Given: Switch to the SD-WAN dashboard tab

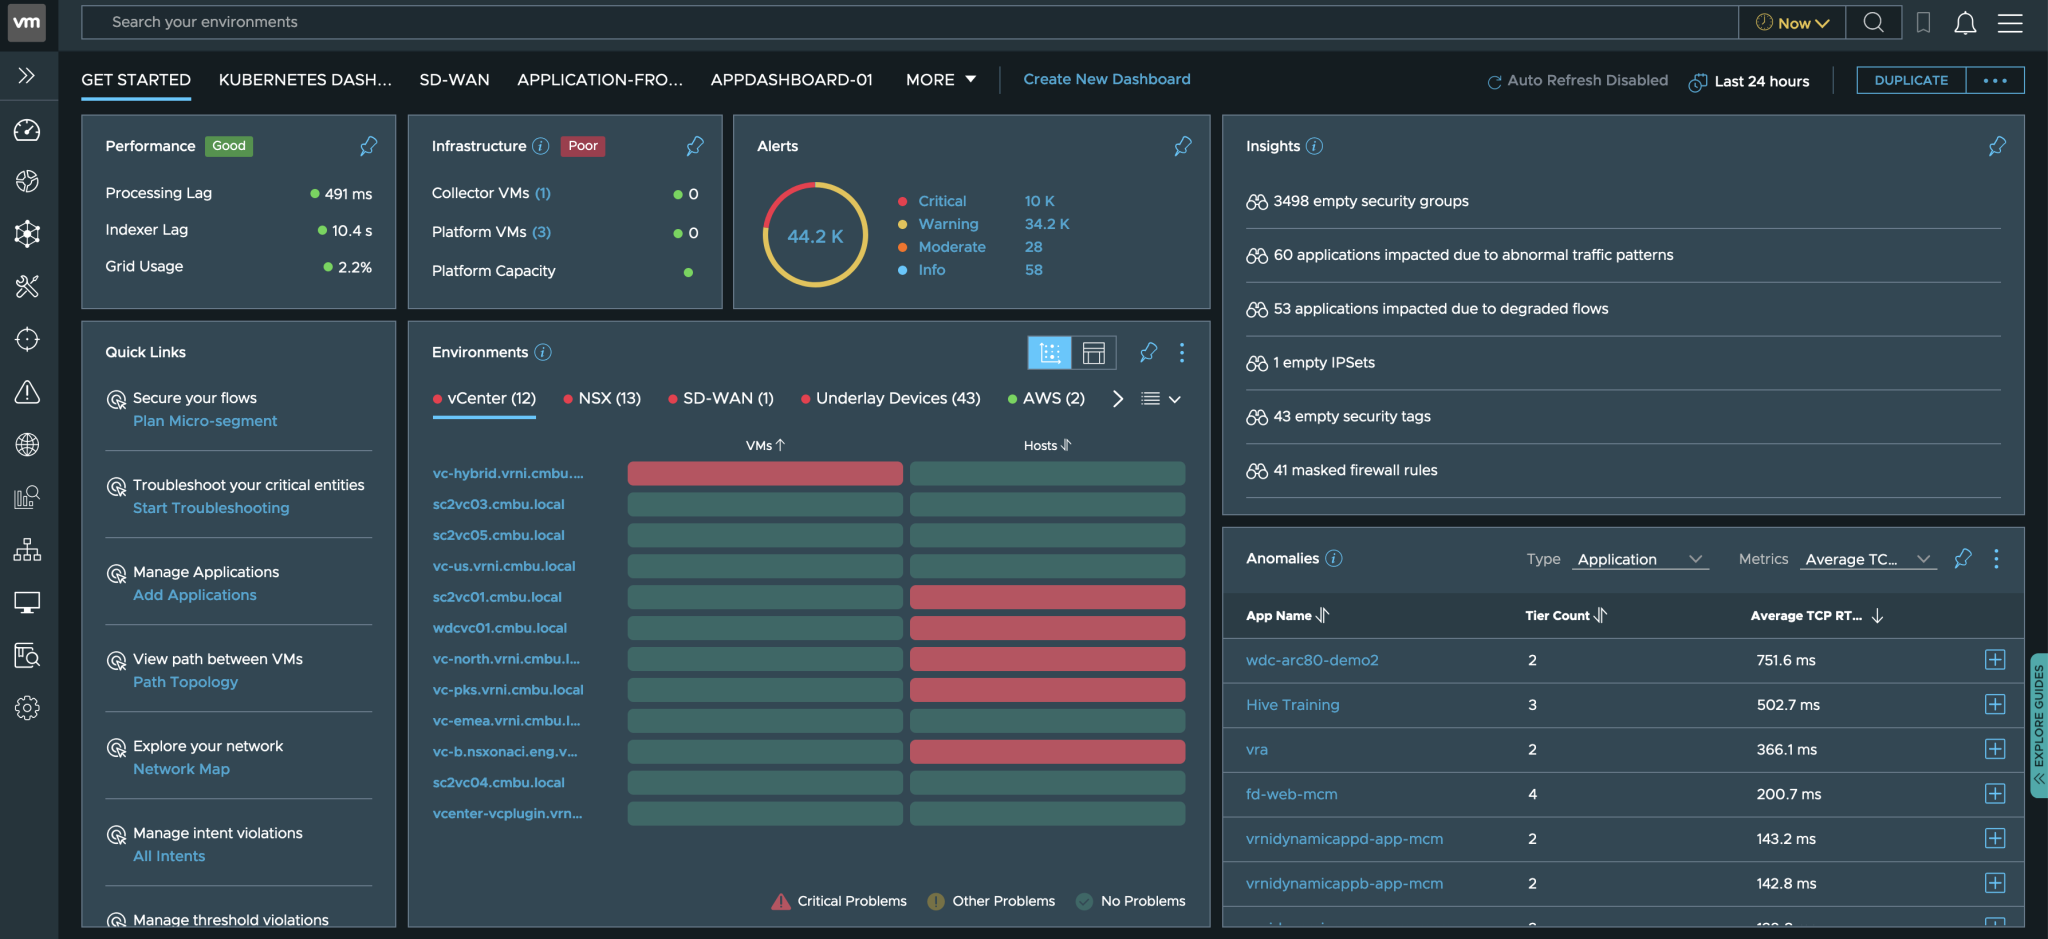Looking at the screenshot, I should [454, 79].
